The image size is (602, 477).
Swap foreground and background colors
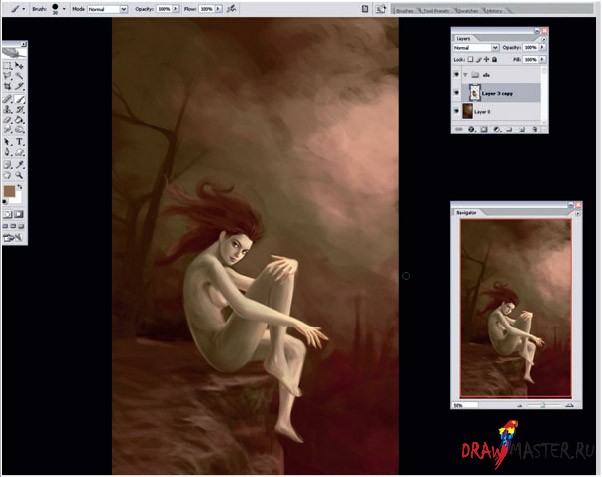tap(20, 187)
